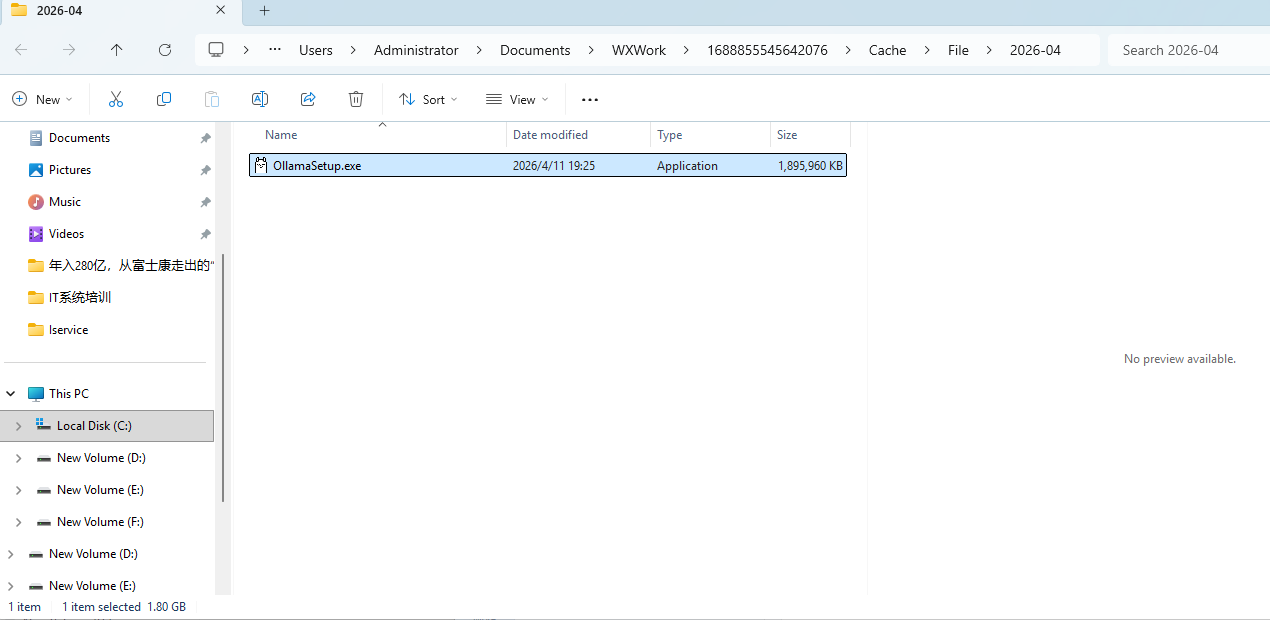Expand New Volume (D:) under This PC

18,458
